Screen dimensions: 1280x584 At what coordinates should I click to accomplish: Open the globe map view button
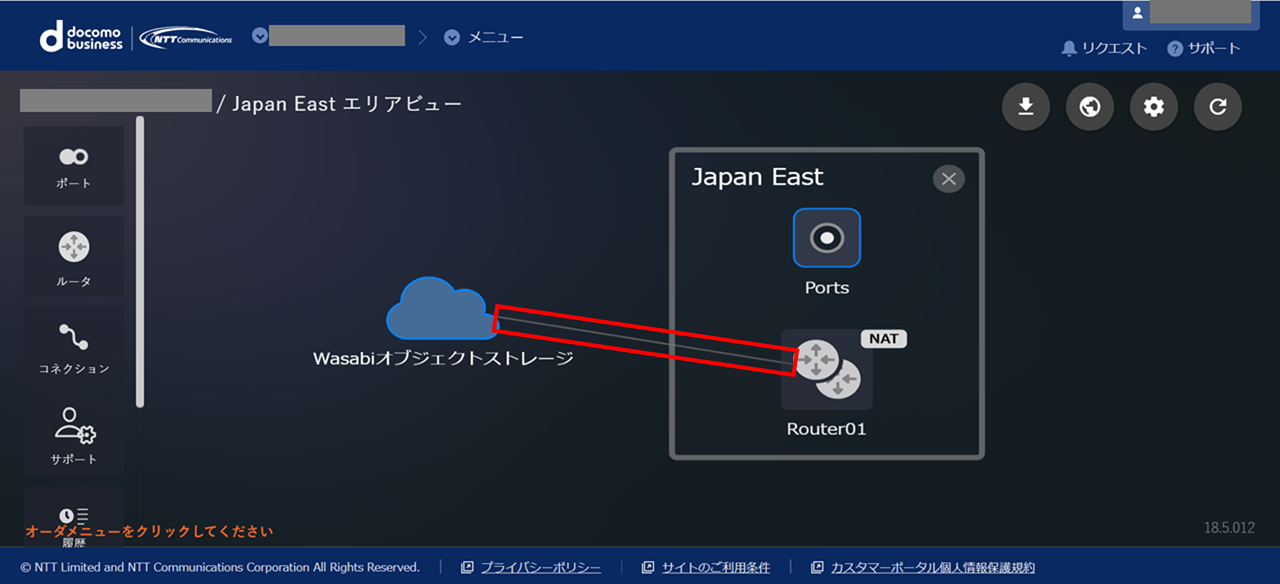pos(1089,107)
